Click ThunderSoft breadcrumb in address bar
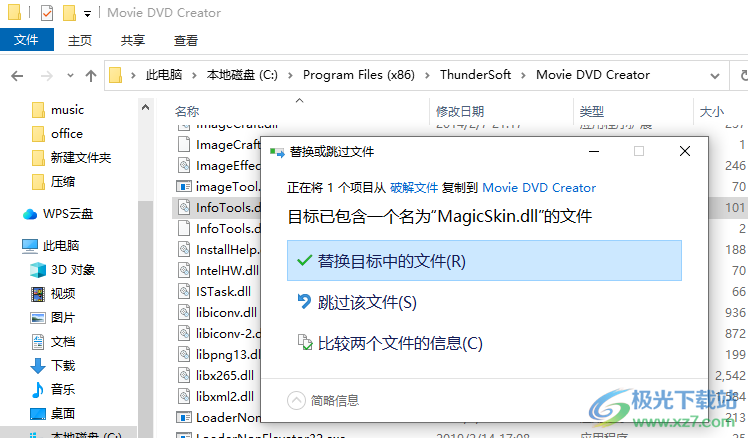The width and height of the screenshot is (748, 438). (475, 75)
